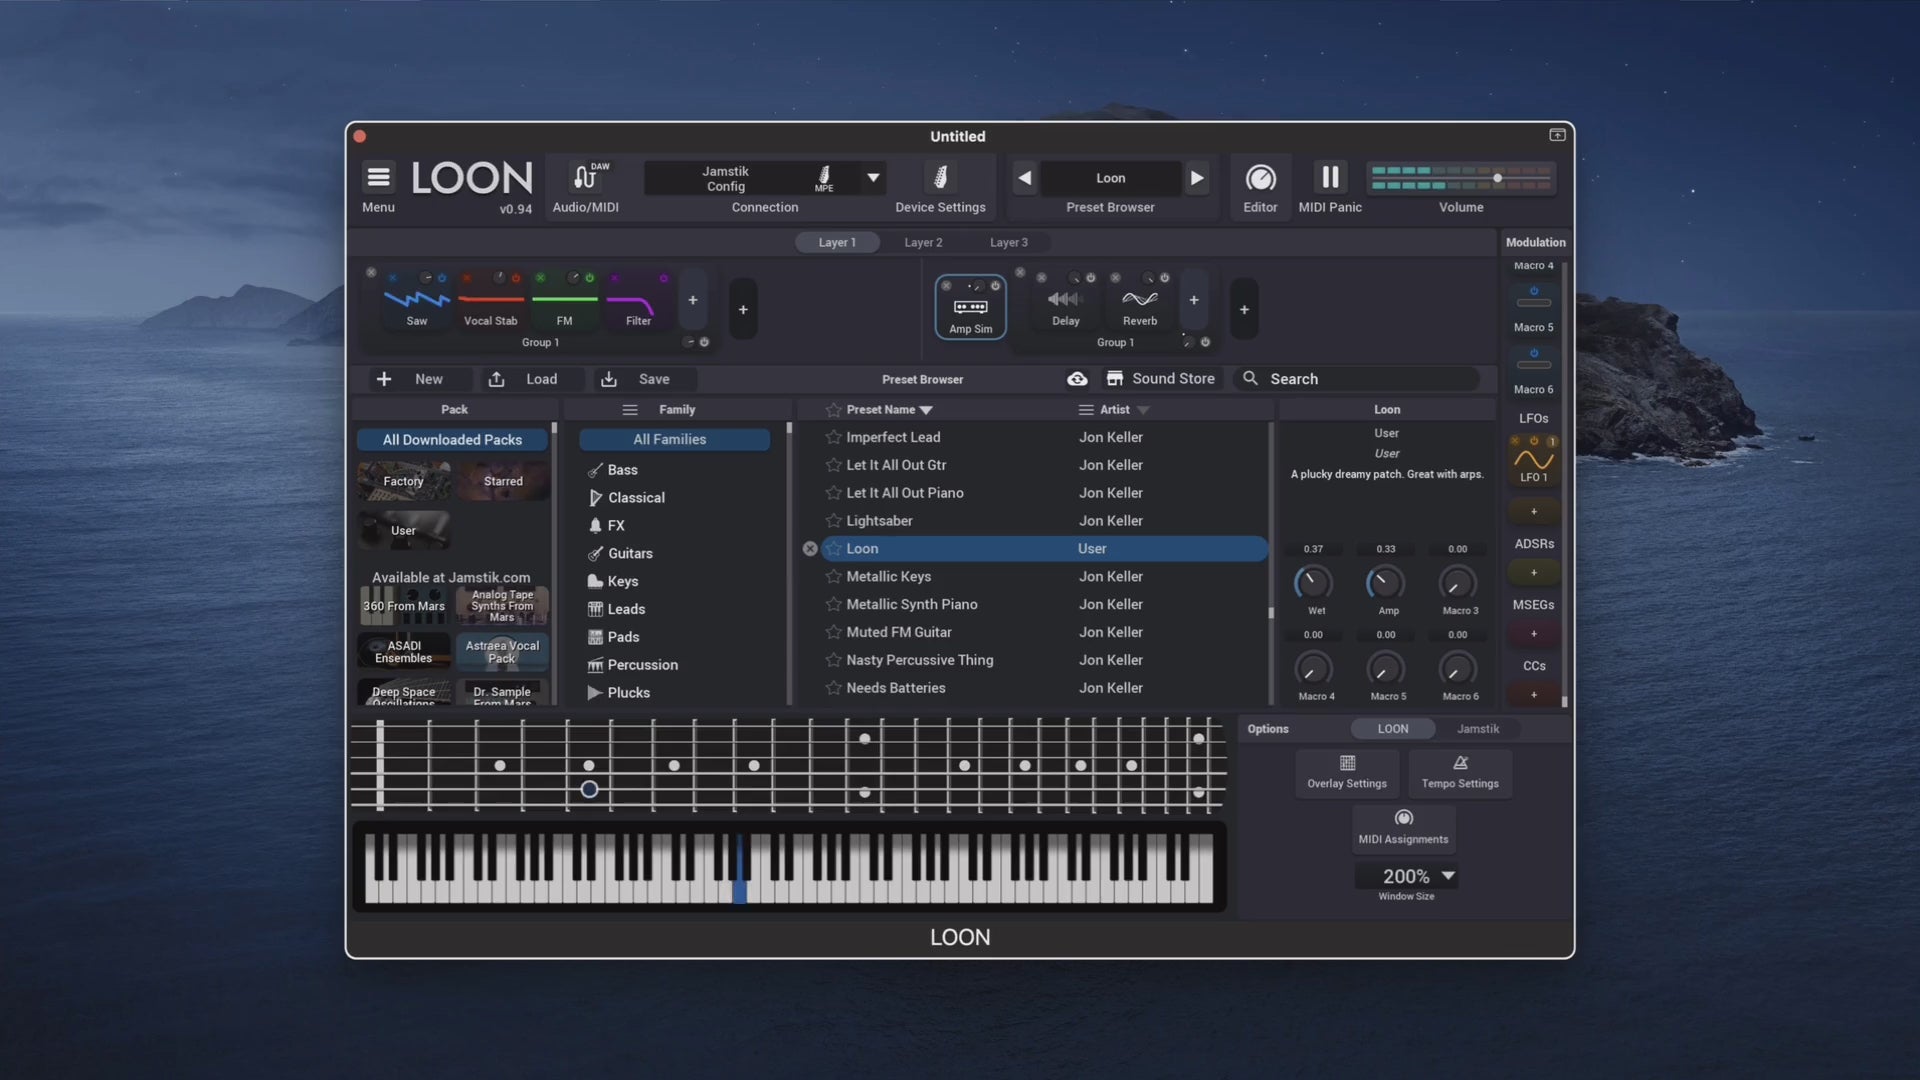
Task: Open Overlay Settings
Action: tap(1347, 772)
